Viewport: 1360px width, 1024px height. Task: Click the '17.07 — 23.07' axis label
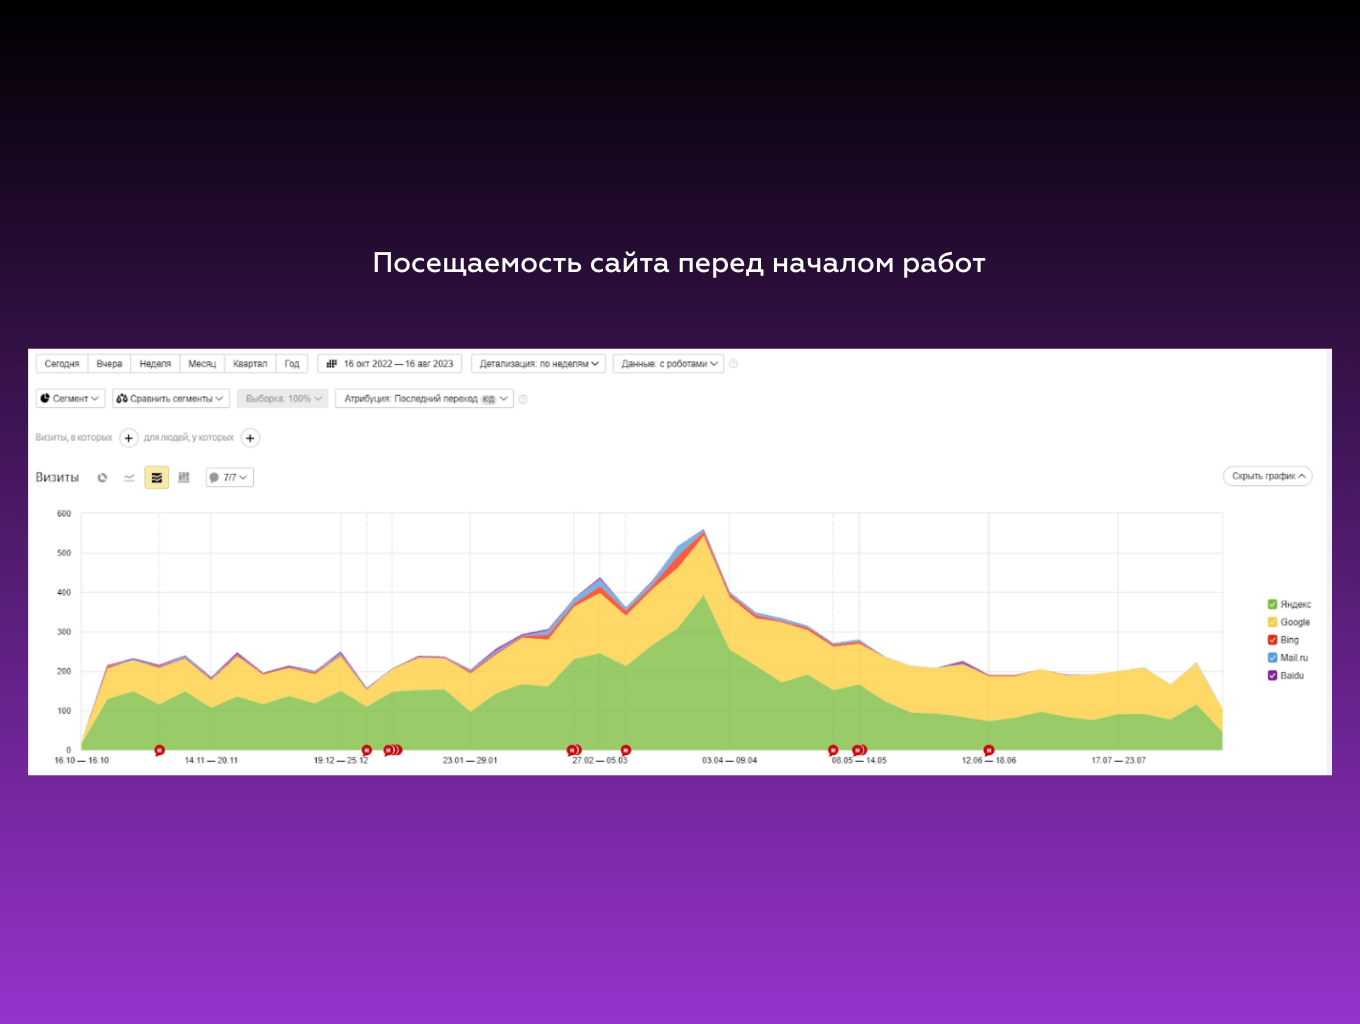click(x=1118, y=761)
